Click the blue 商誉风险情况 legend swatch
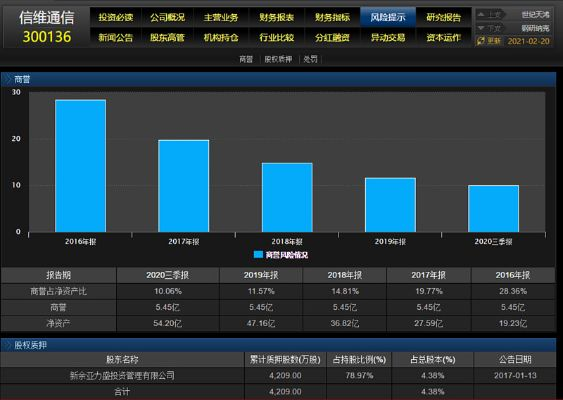This screenshot has height=400, width=563. tap(258, 255)
